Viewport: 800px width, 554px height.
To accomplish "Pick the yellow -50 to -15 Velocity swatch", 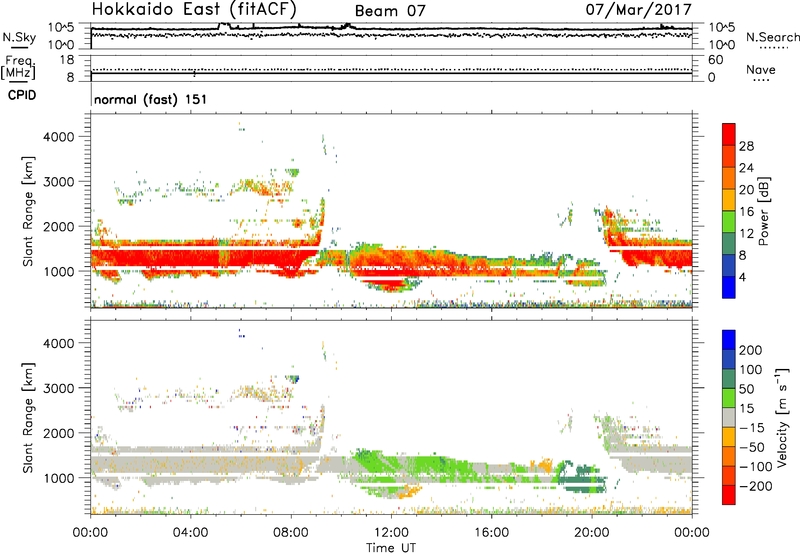I will [729, 437].
